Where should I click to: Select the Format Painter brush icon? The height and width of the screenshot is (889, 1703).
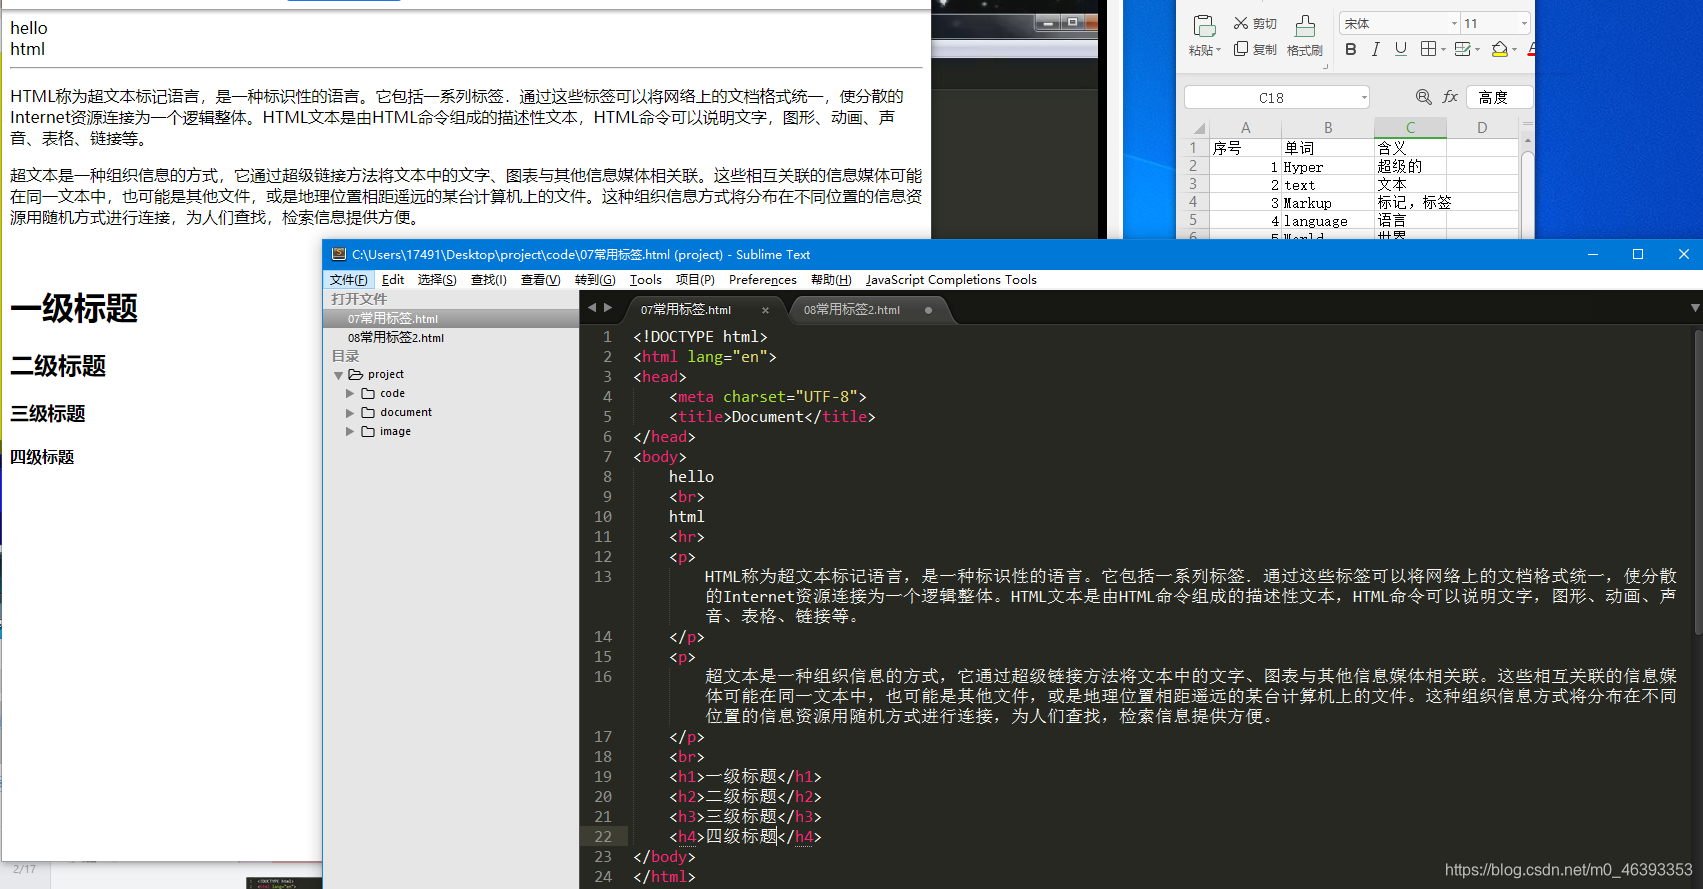coord(1305,25)
